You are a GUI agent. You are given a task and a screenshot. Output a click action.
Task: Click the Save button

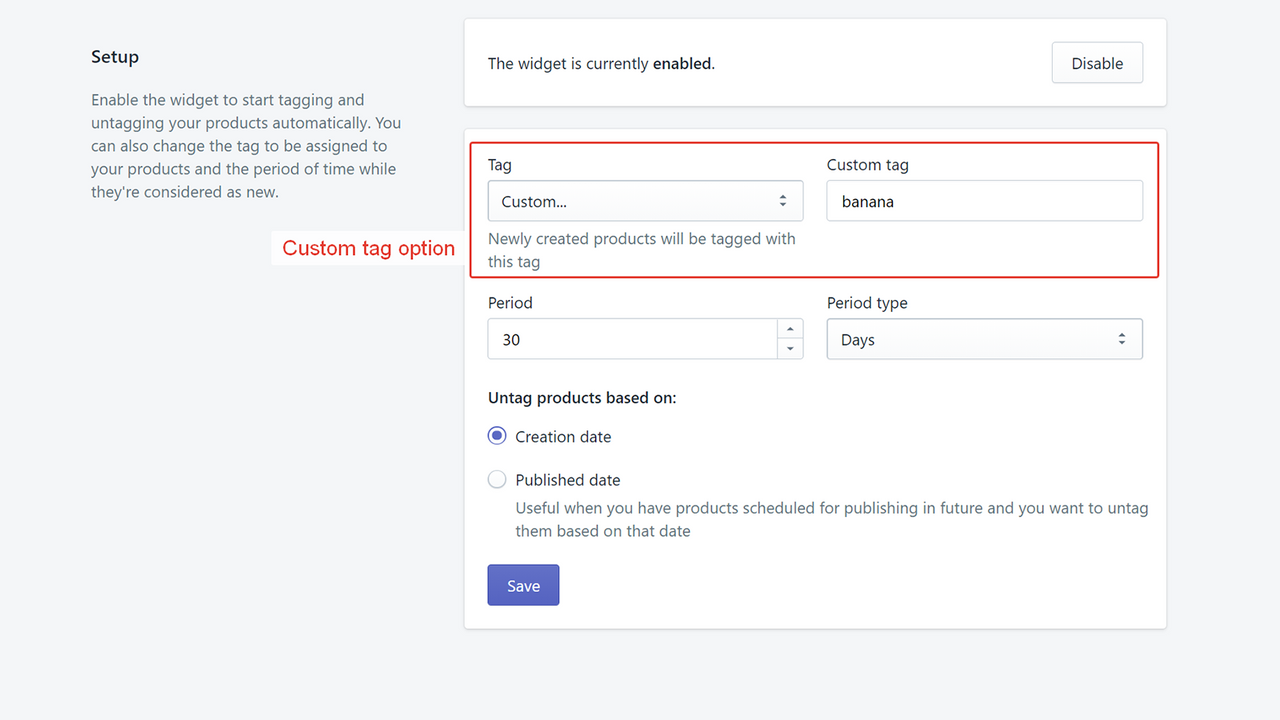point(523,584)
